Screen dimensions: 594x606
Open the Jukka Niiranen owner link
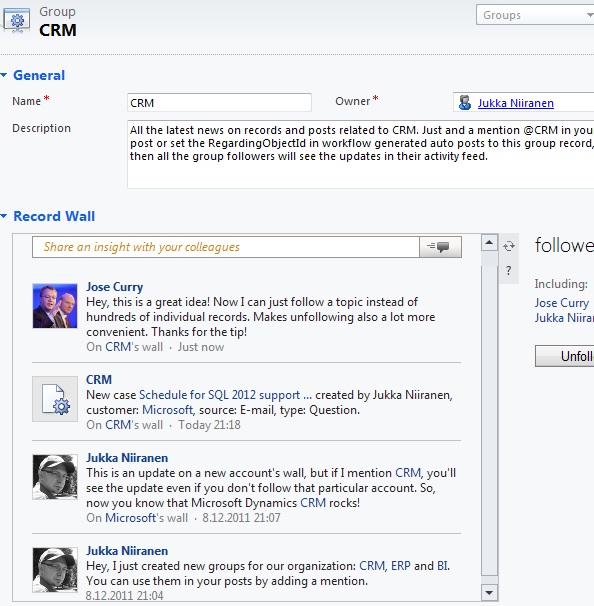[x=516, y=103]
